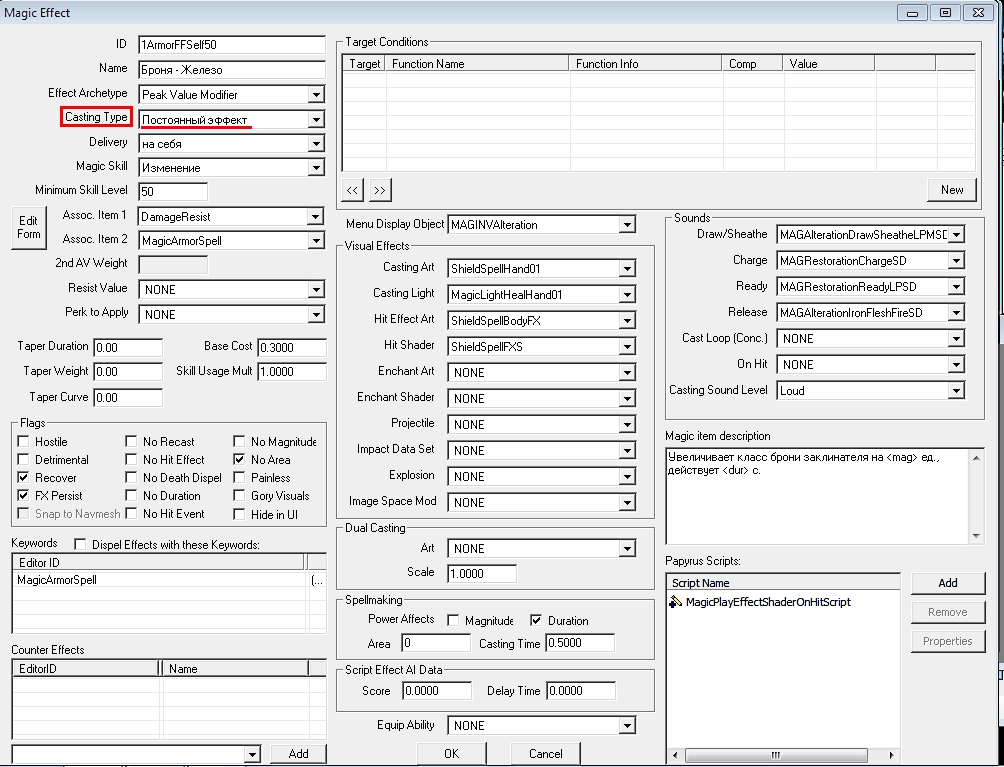
Task: Enable the Hostile flag checkbox
Action: click(x=23, y=442)
